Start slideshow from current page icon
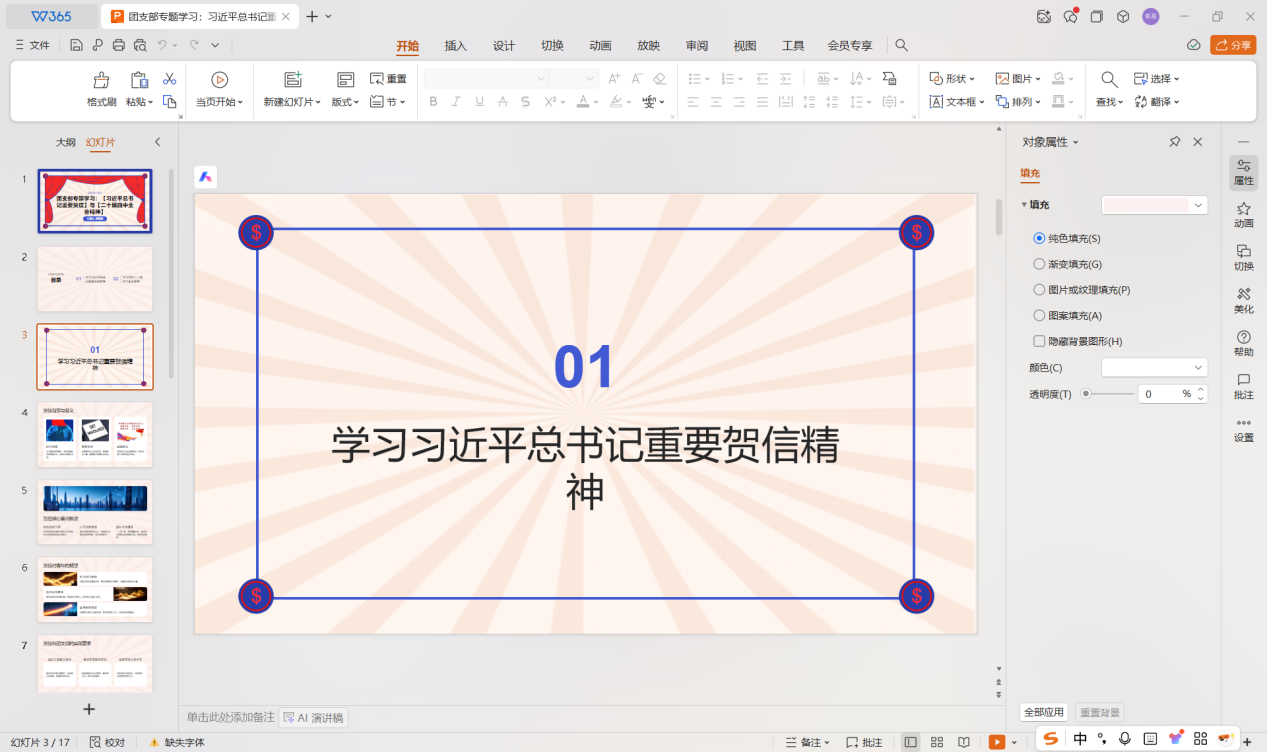Screen dimensions: 1267x752 pyautogui.click(x=219, y=81)
